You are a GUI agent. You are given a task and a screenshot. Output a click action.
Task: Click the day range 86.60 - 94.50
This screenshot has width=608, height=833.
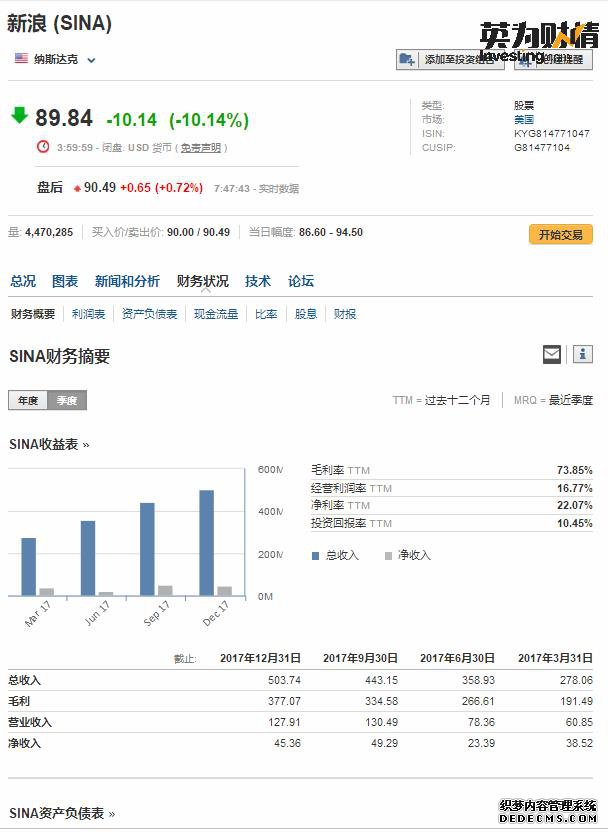331,232
